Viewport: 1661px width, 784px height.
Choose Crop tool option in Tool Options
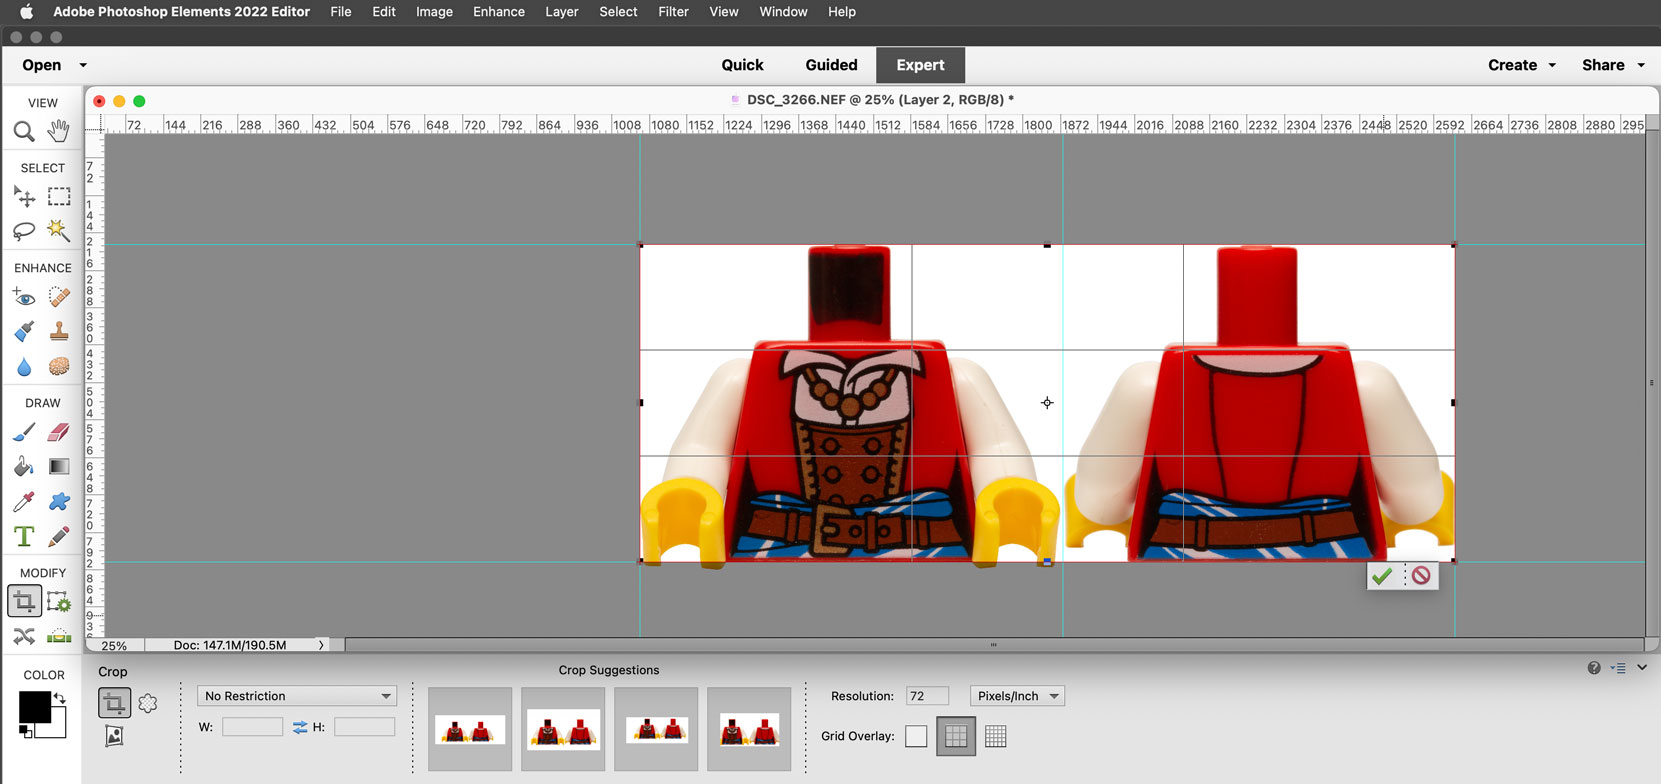[114, 703]
